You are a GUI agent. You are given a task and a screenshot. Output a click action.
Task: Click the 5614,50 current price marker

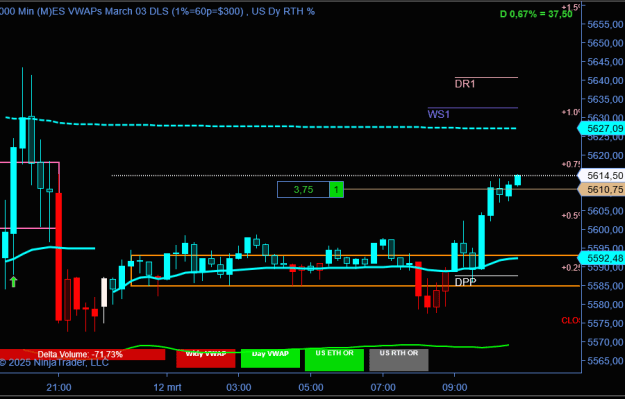[601, 175]
